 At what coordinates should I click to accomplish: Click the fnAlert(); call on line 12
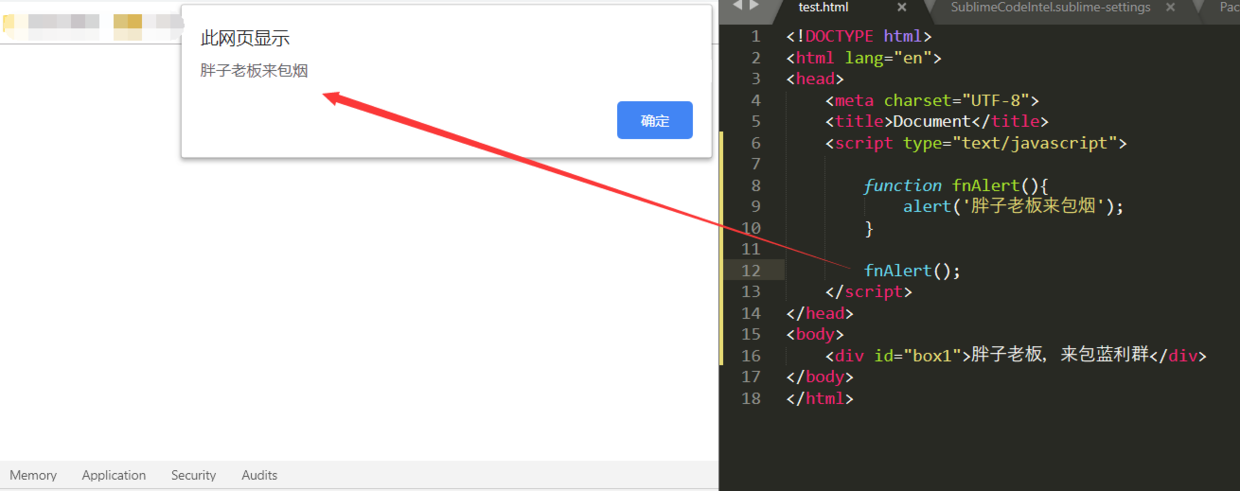coord(912,271)
